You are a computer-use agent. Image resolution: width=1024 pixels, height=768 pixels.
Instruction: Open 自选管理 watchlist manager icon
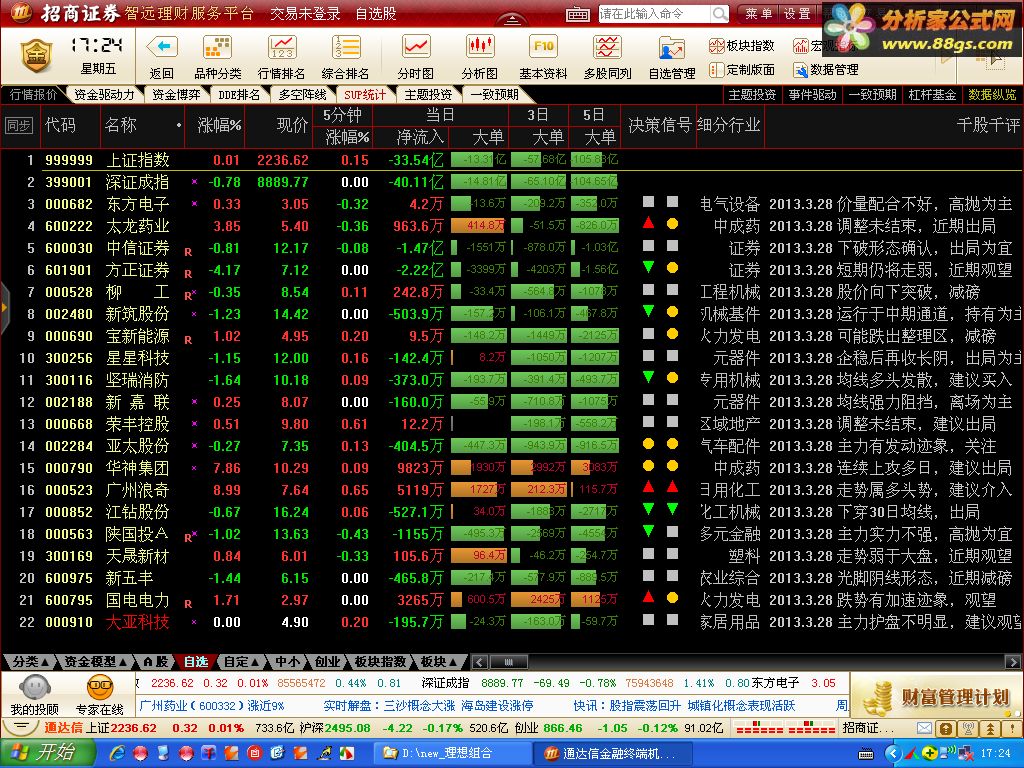coord(671,50)
